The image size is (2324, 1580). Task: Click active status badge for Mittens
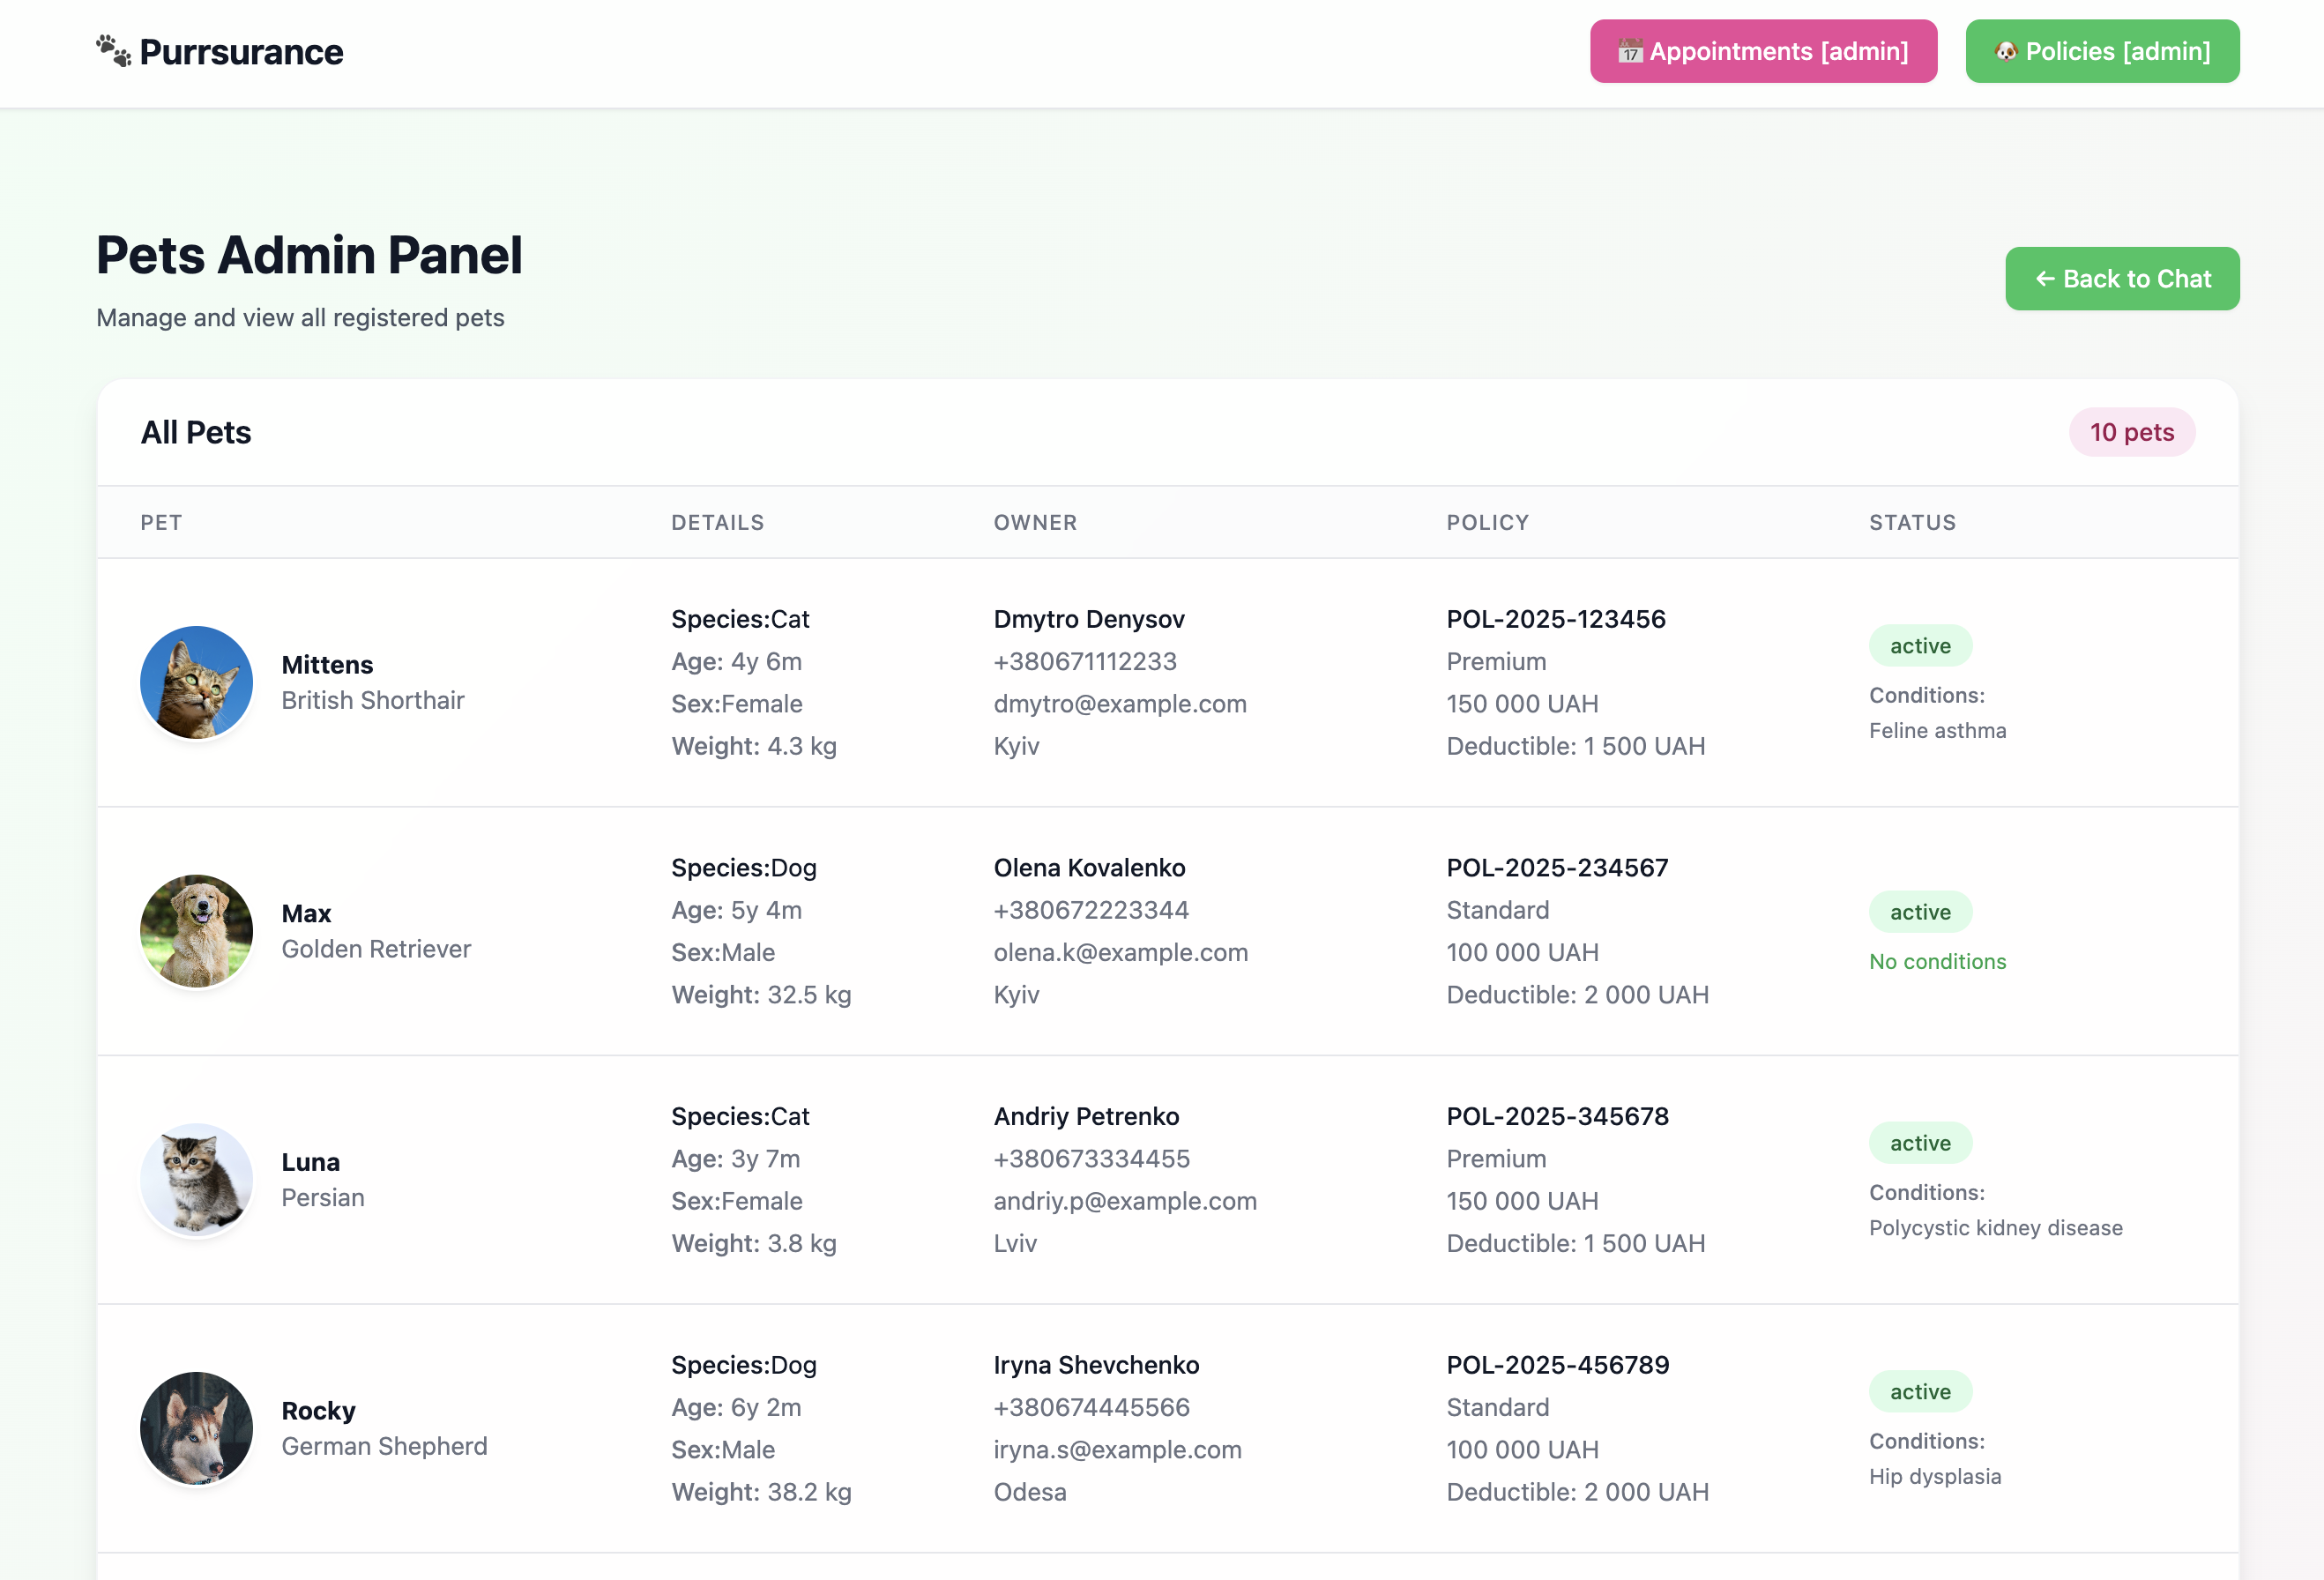pyautogui.click(x=1919, y=646)
